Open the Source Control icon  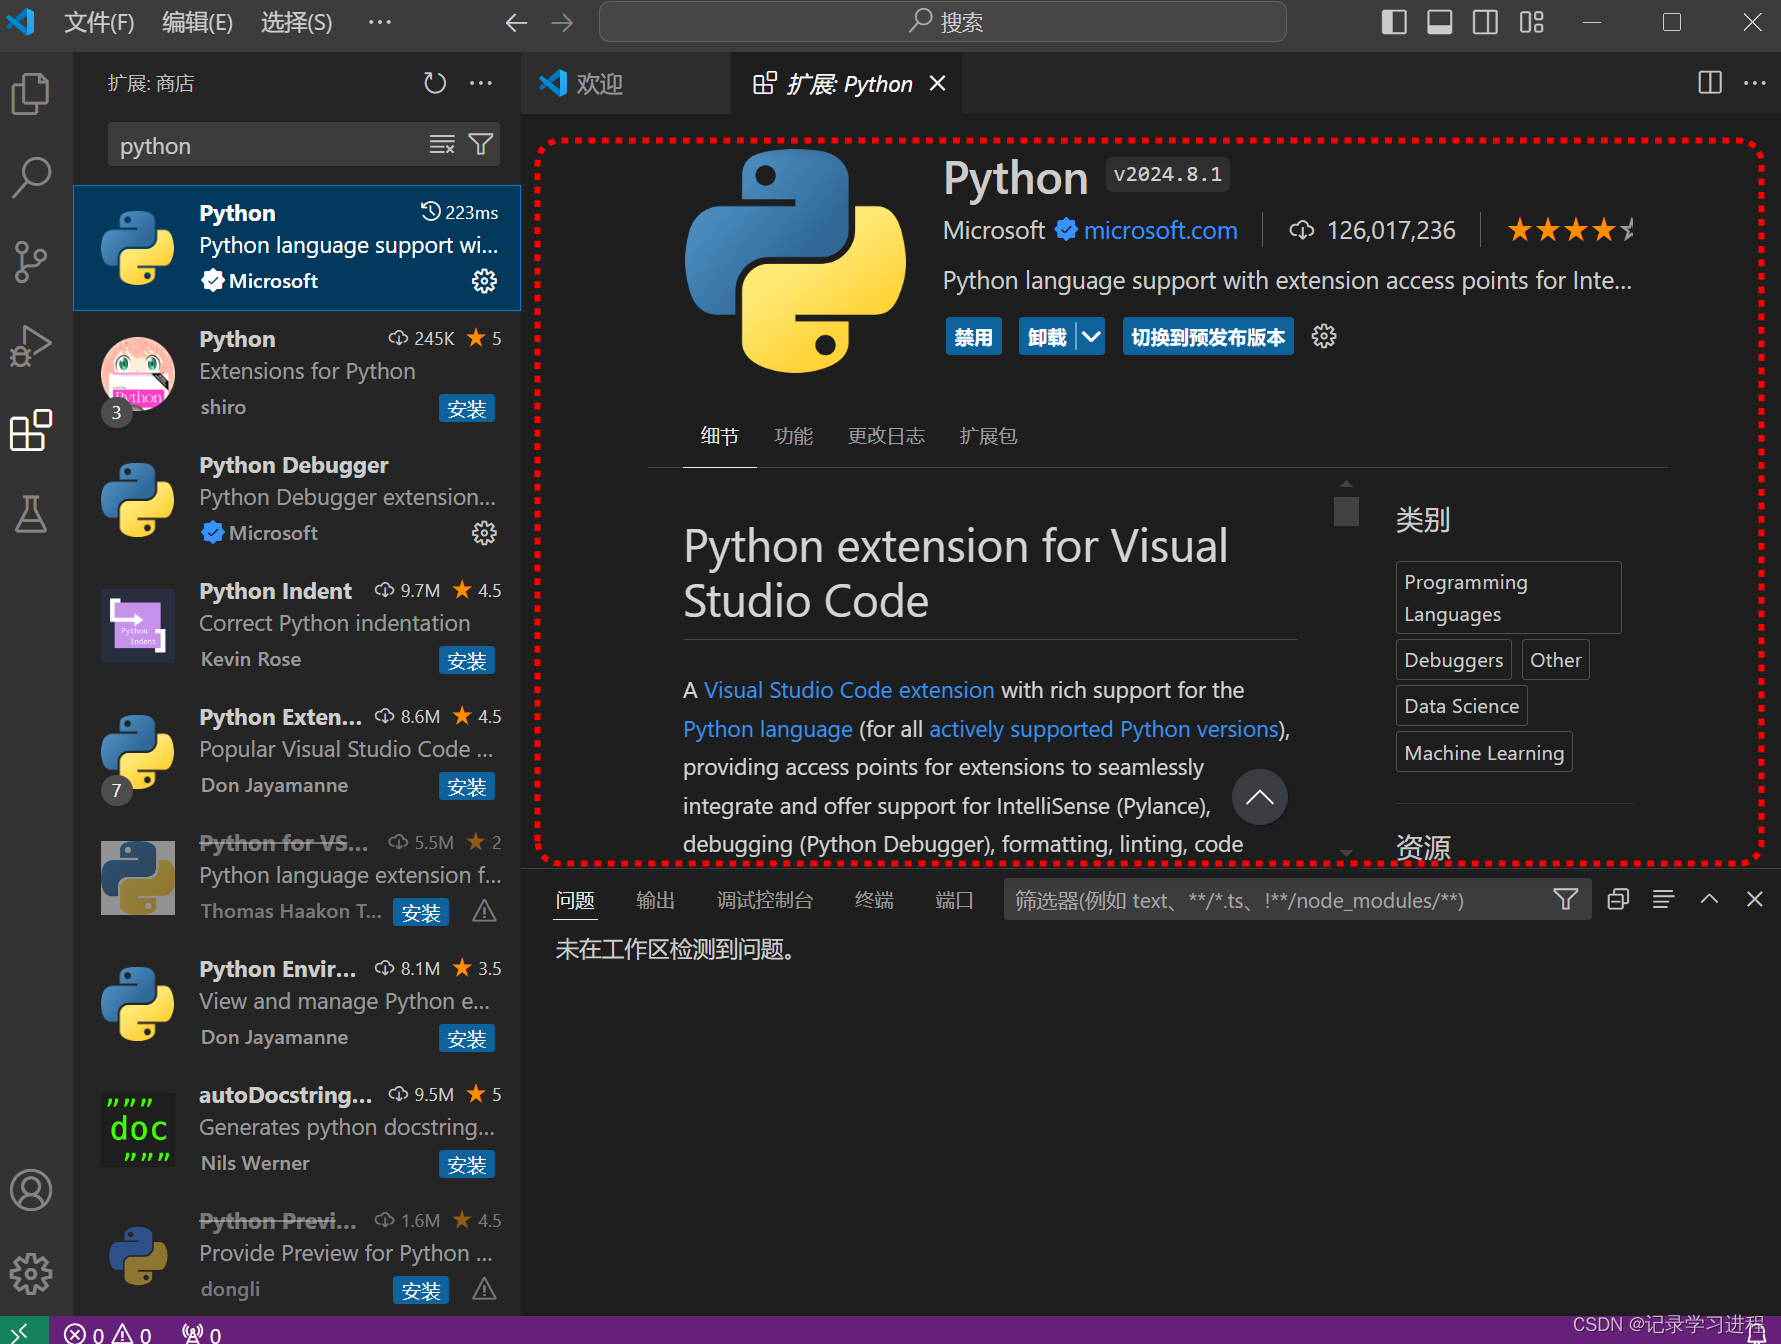pyautogui.click(x=30, y=261)
